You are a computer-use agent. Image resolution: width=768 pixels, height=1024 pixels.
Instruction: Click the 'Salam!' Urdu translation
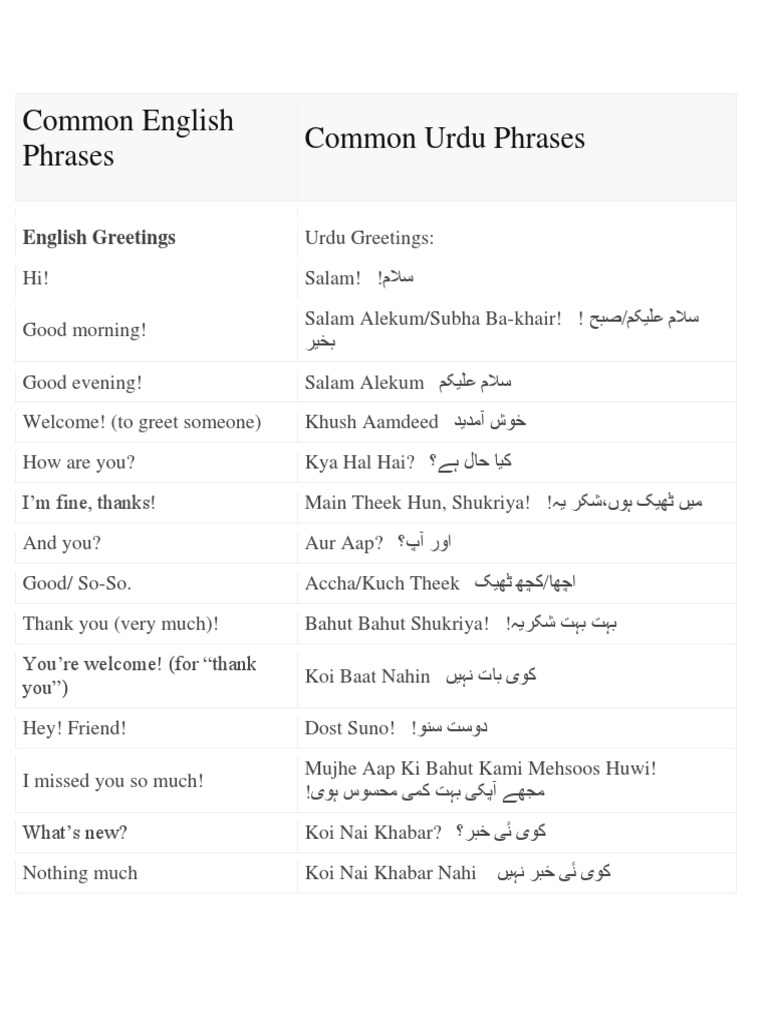(x=333, y=278)
